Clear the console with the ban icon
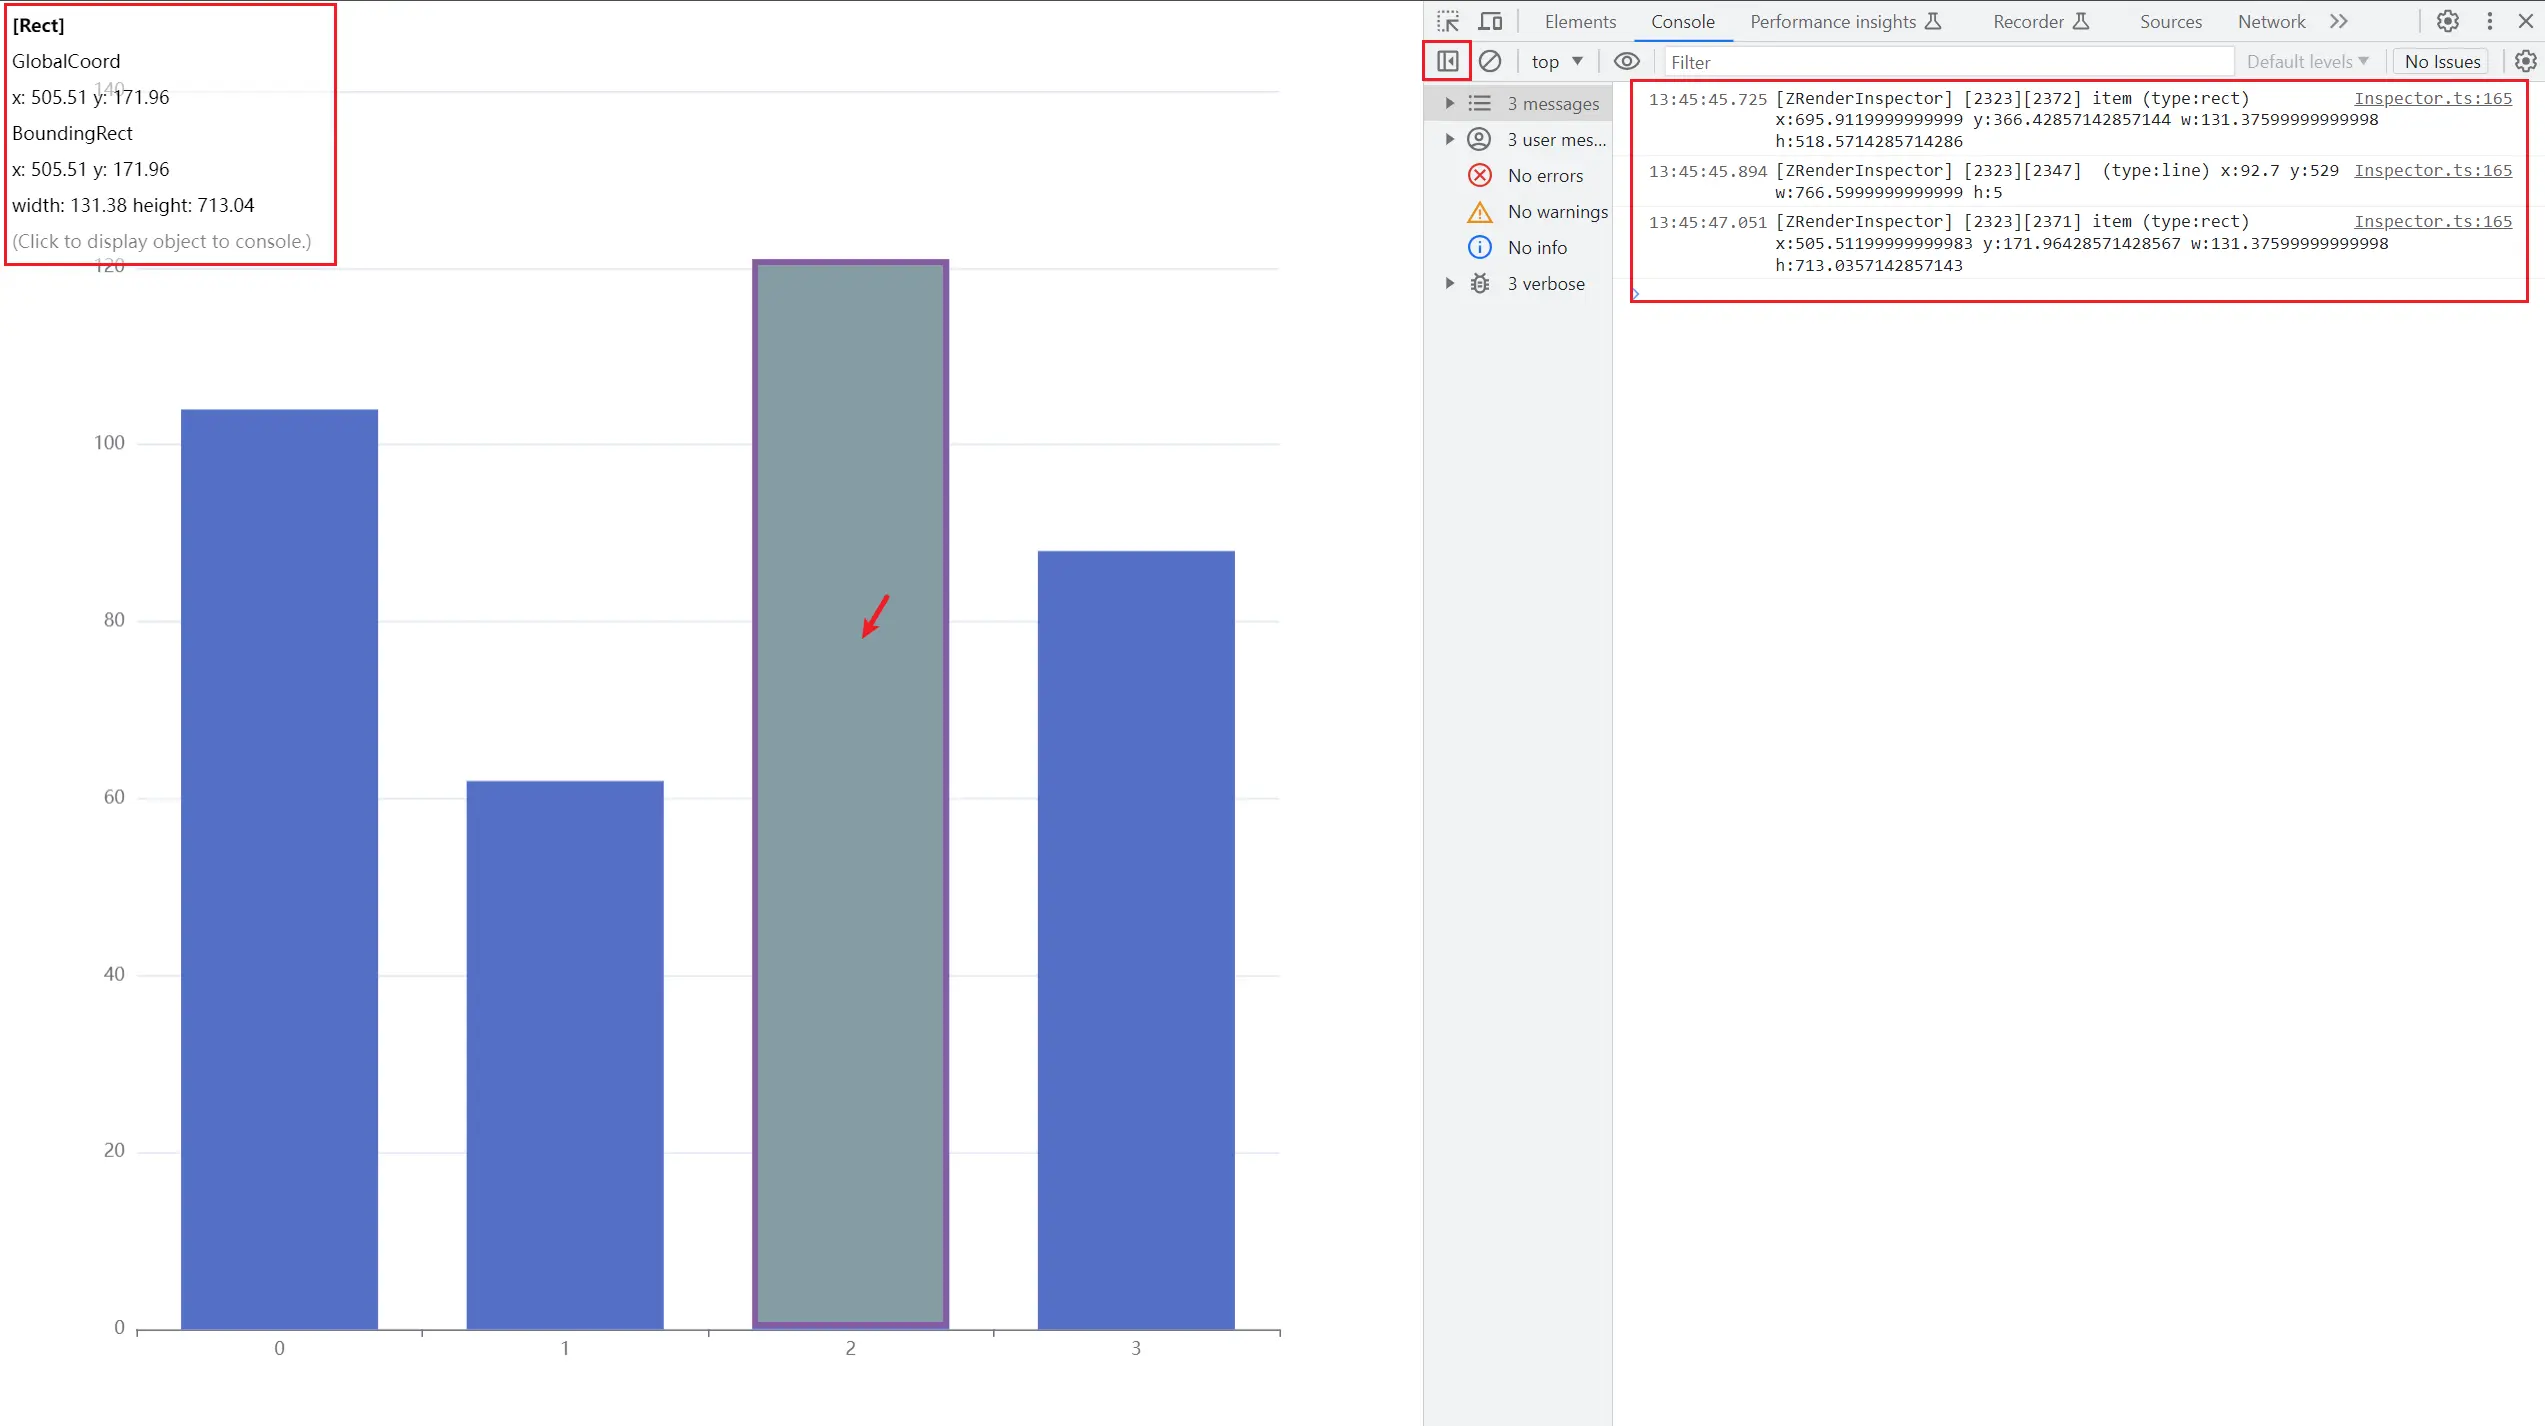 [x=1490, y=61]
